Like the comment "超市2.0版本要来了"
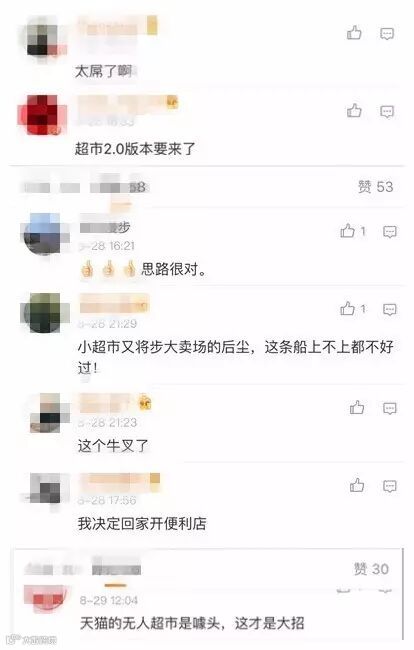This screenshot has height=650, width=414. pos(354,111)
